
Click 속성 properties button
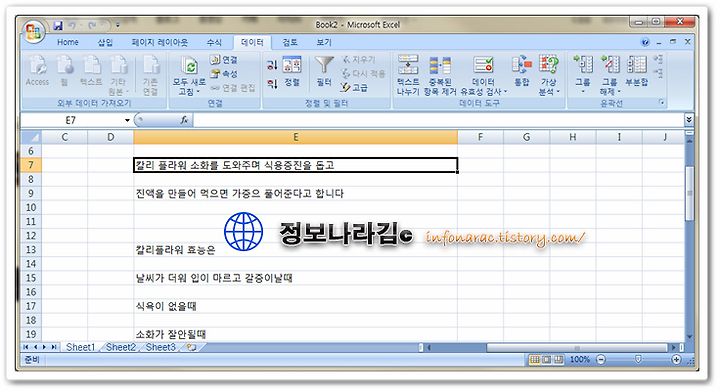[x=224, y=73]
